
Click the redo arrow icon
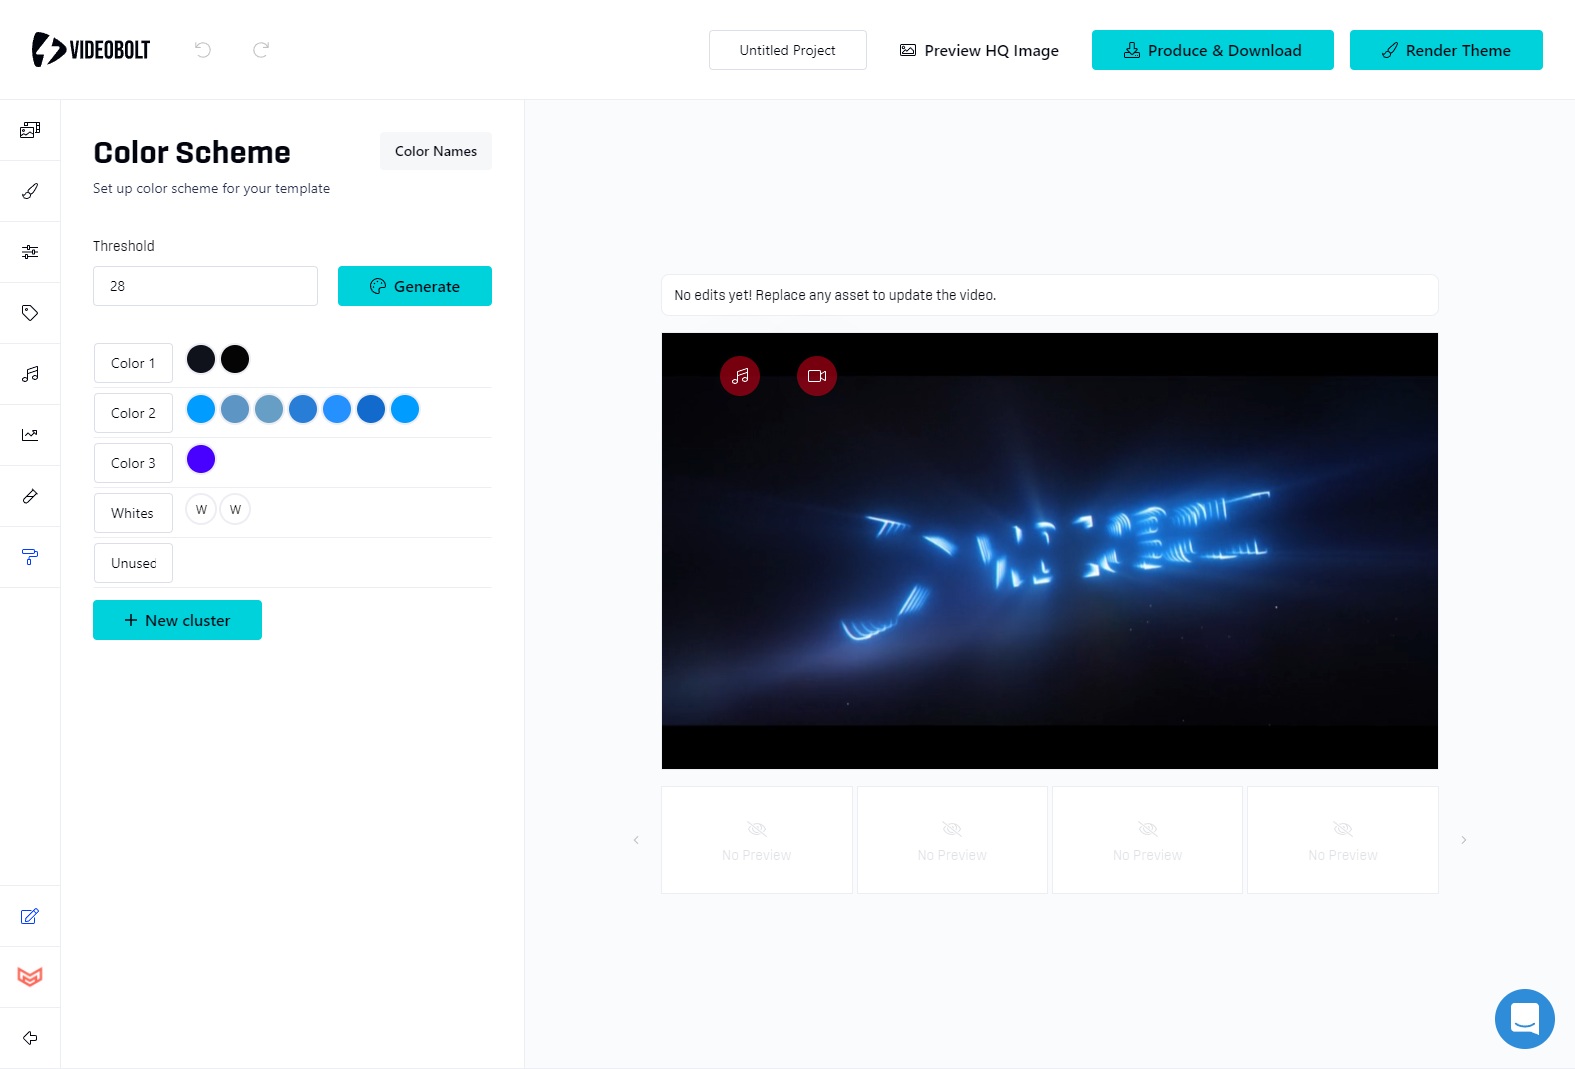[261, 50]
